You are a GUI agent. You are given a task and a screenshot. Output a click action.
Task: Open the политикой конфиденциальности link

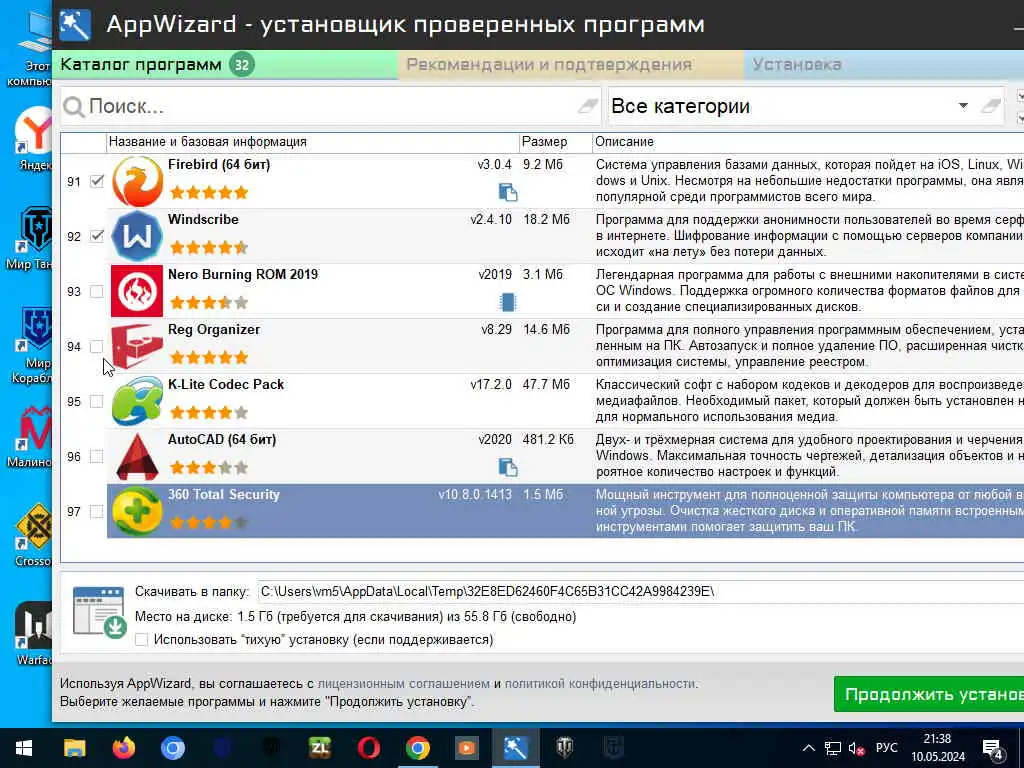pos(600,684)
